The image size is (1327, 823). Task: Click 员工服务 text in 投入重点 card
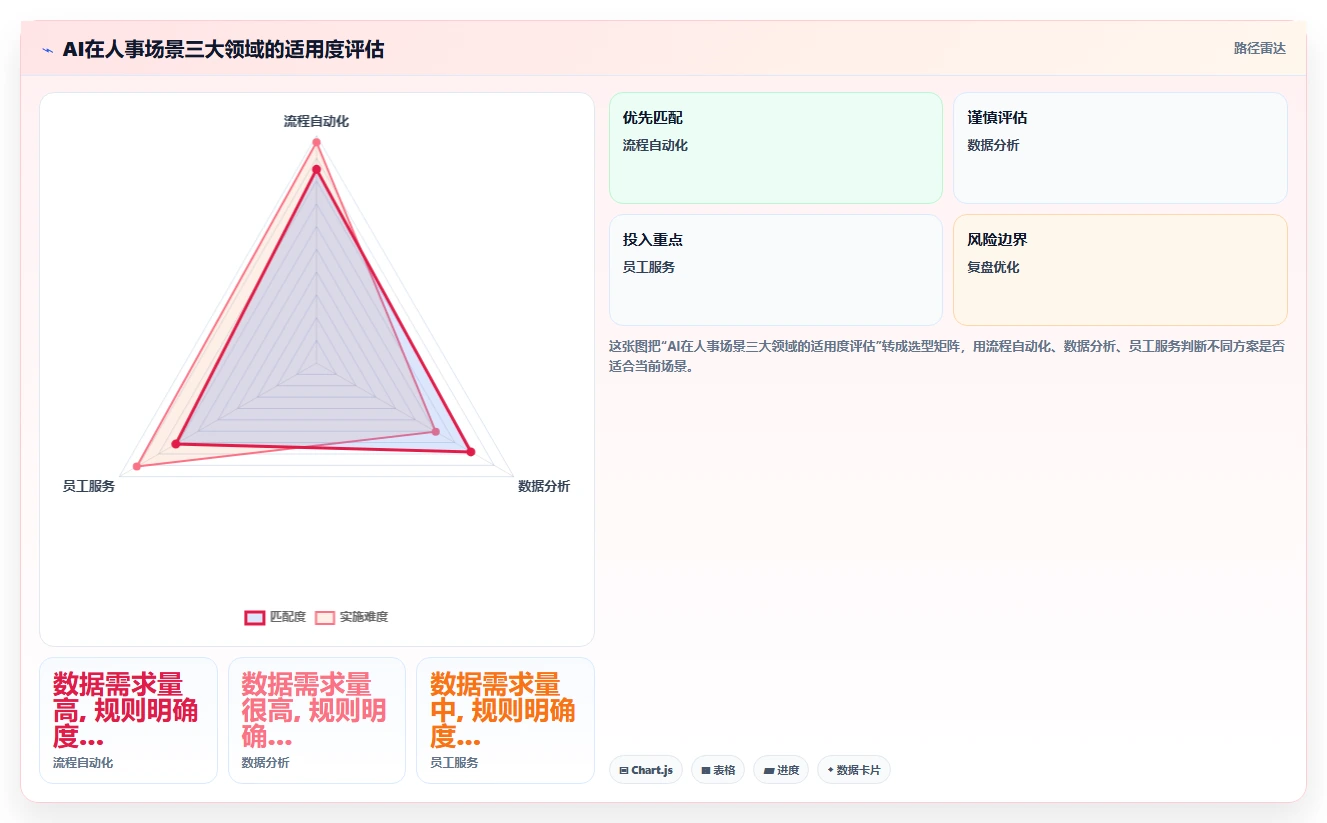point(649,267)
